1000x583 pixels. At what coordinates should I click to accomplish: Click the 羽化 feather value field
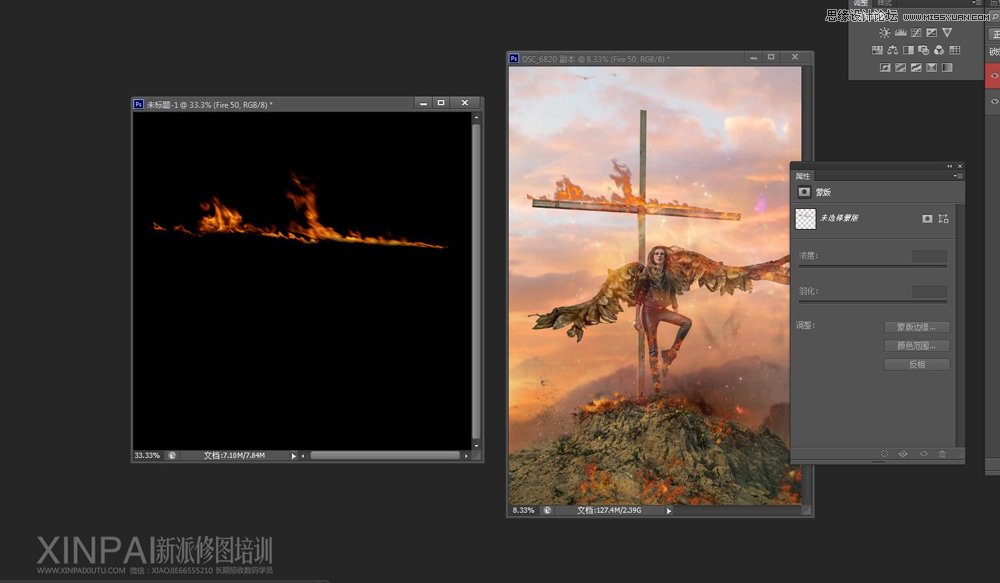[929, 291]
